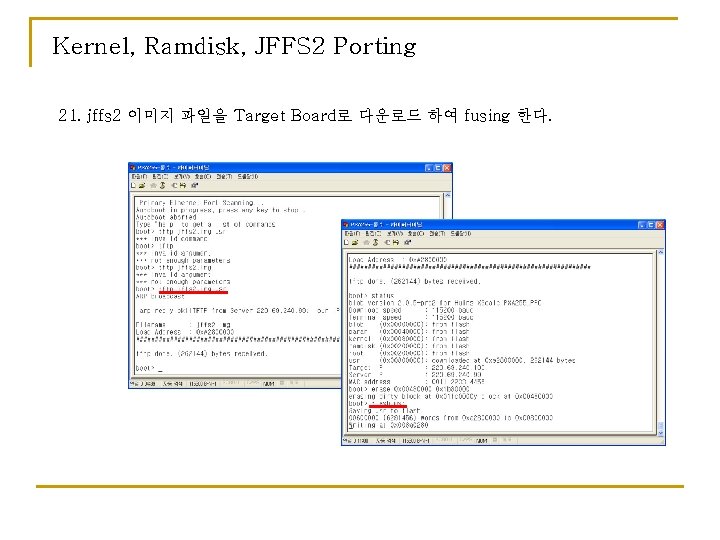Click 'Autoboot aborted' line in back terminal
720x540 pixels.
166,217
